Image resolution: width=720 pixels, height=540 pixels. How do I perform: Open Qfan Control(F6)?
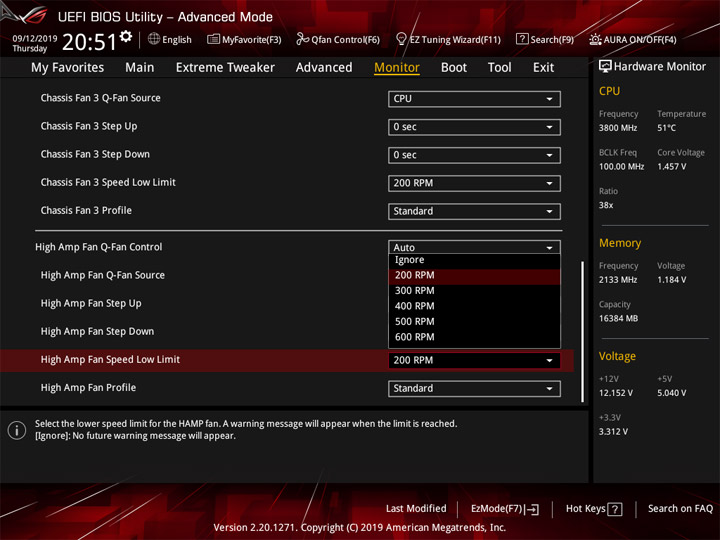click(338, 39)
